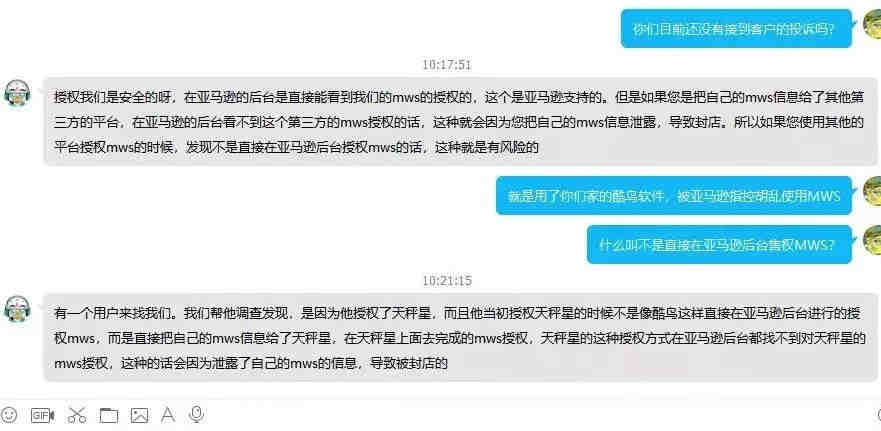Start voice input with microphone icon

click(x=196, y=415)
